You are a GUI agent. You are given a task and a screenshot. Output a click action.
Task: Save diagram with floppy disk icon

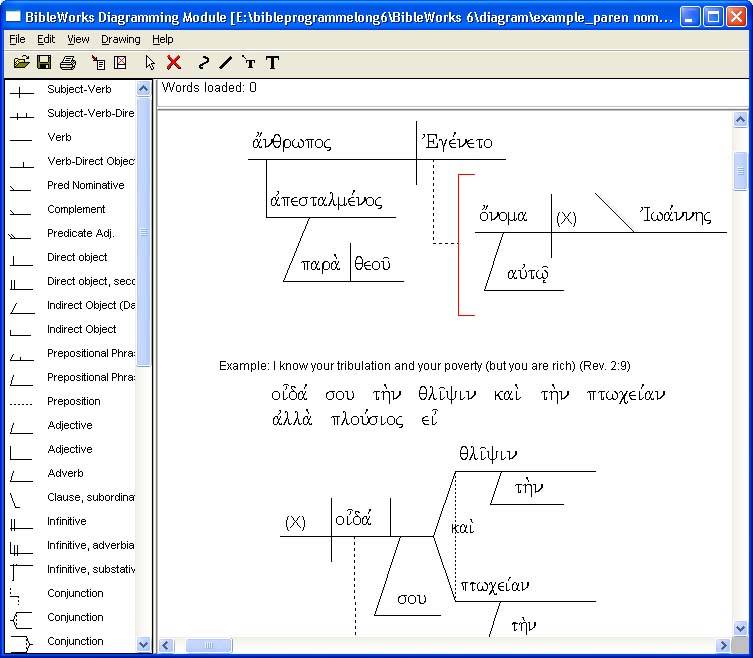(x=44, y=62)
